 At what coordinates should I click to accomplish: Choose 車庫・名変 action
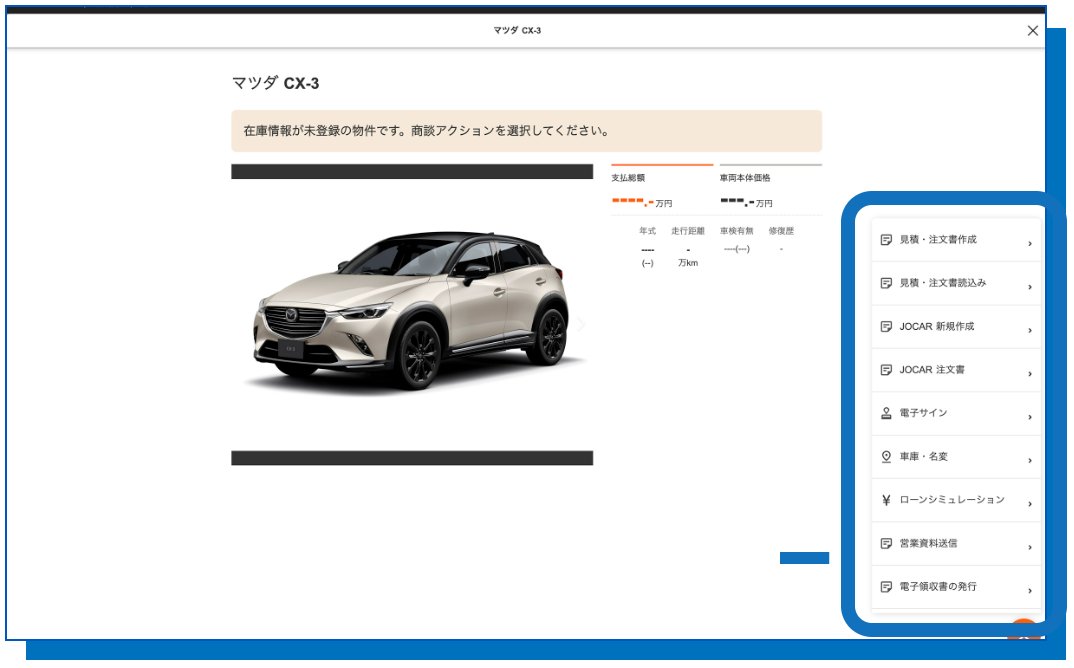[956, 456]
